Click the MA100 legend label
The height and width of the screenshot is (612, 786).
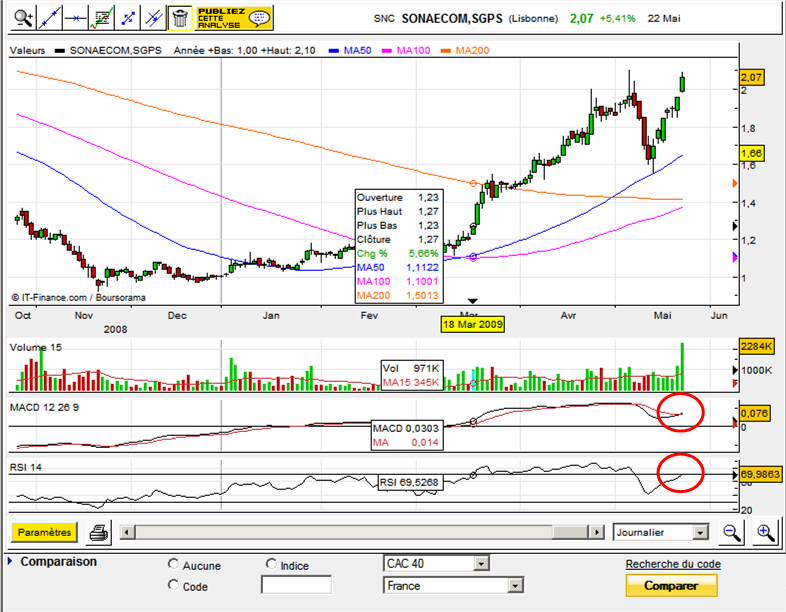coord(413,51)
